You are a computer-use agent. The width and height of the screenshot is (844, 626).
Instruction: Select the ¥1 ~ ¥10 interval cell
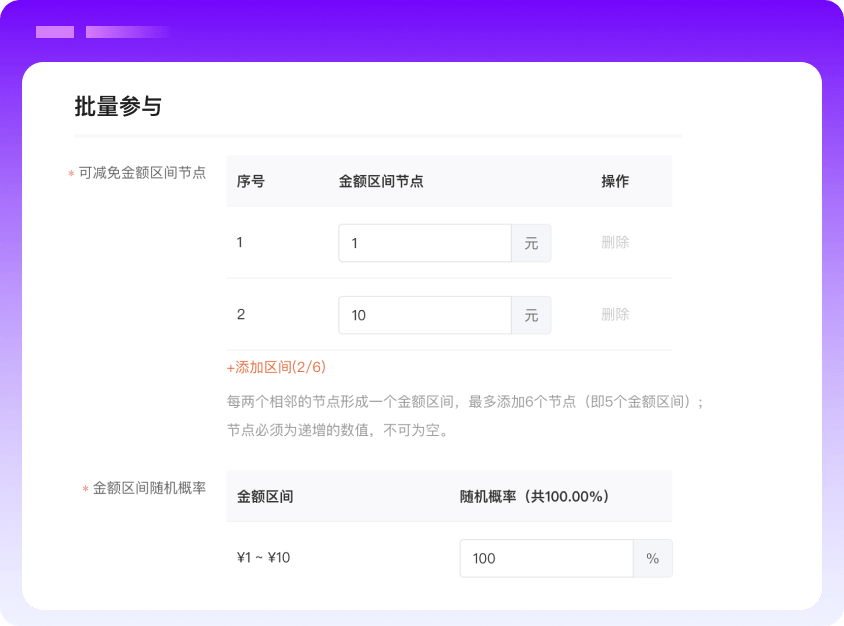[x=264, y=558]
